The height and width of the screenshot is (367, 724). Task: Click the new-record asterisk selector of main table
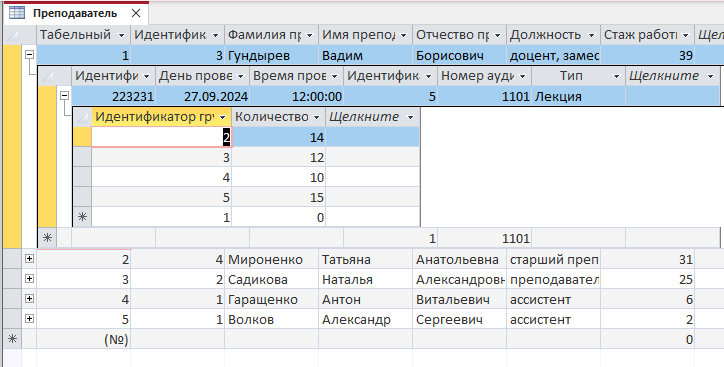[12, 339]
